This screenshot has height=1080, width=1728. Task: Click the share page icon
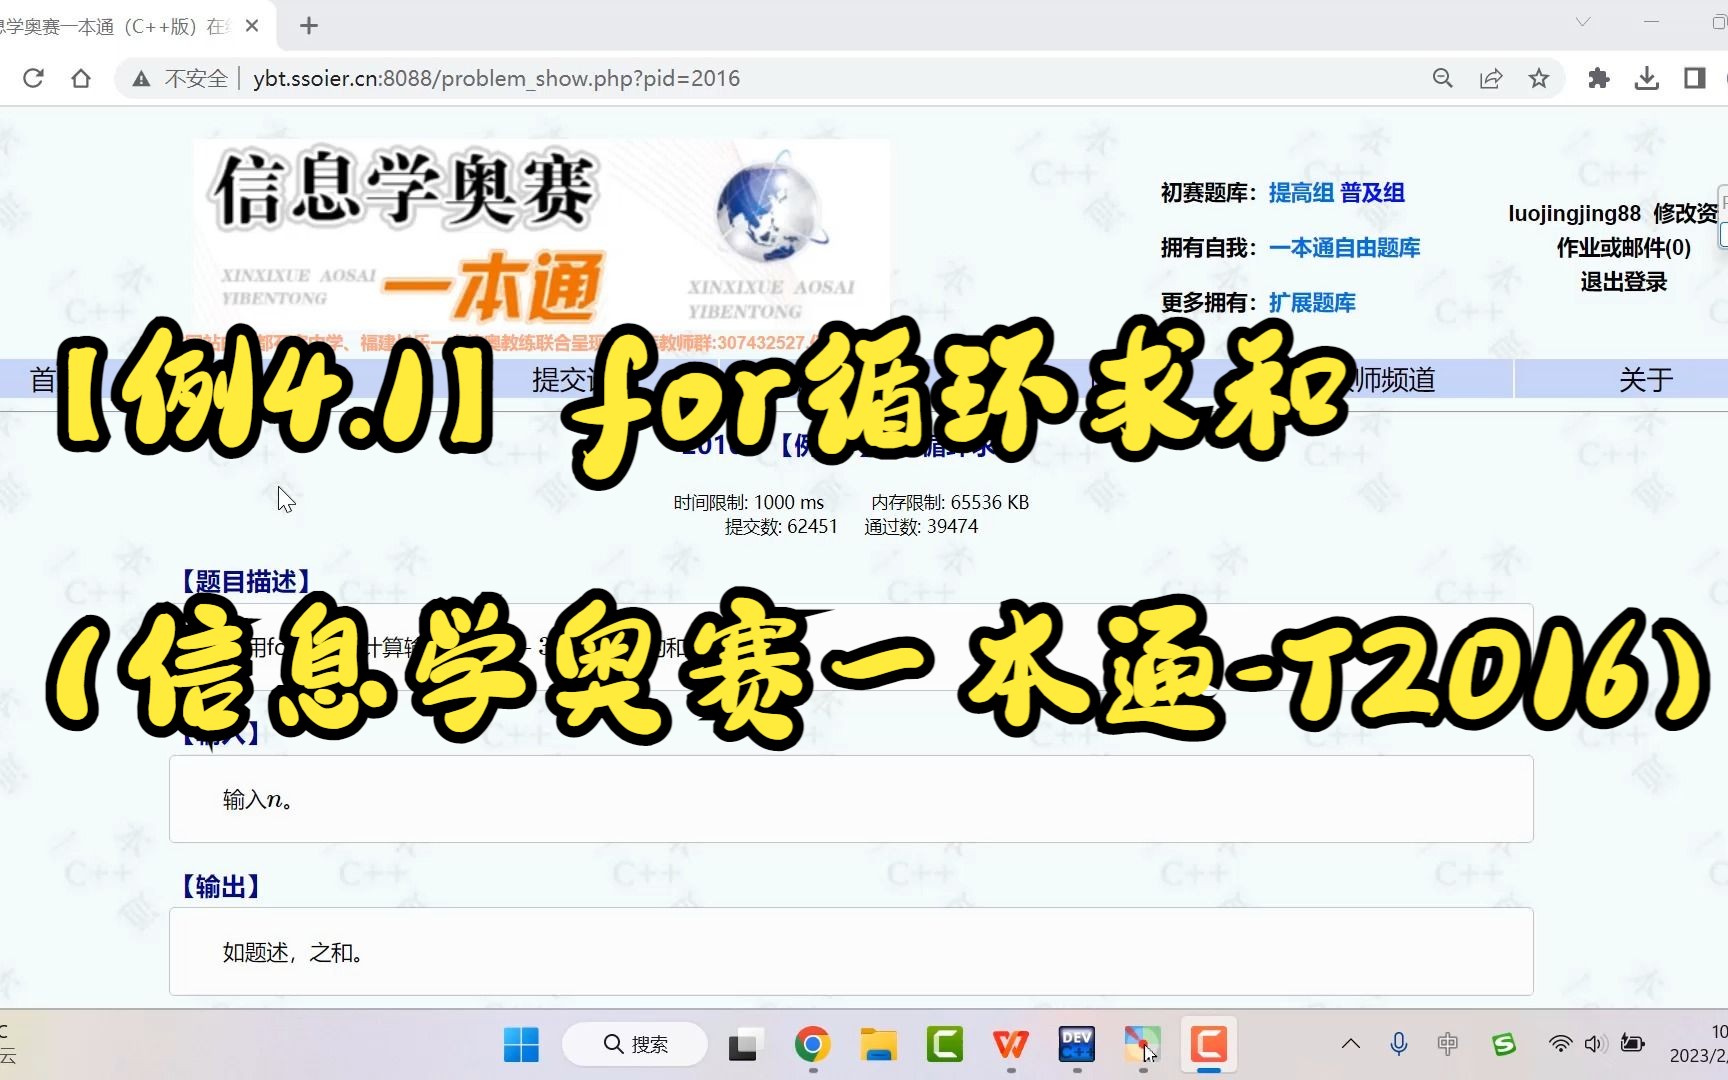[1491, 78]
